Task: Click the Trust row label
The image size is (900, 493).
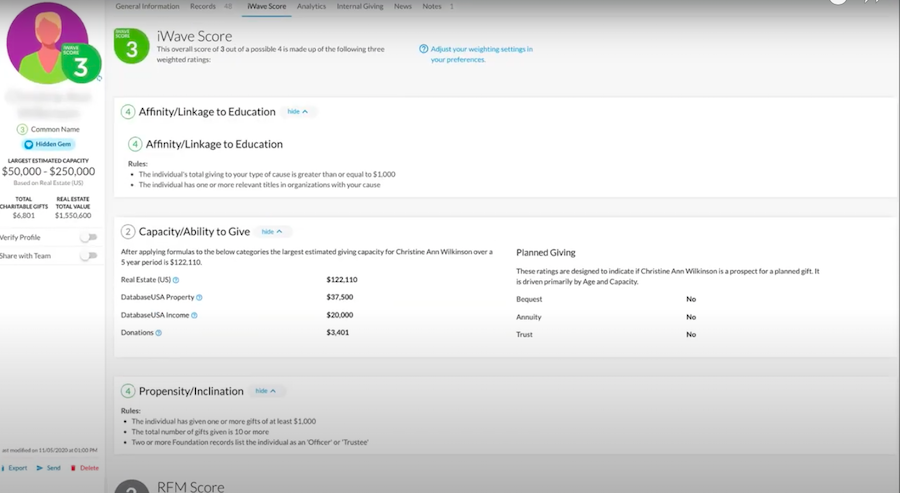Action: [524, 334]
